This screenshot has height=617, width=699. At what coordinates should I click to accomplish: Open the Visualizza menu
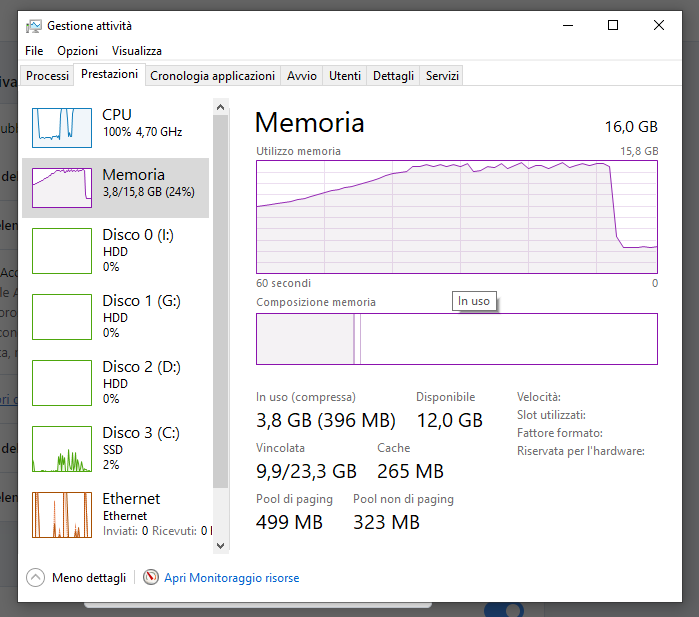136,51
